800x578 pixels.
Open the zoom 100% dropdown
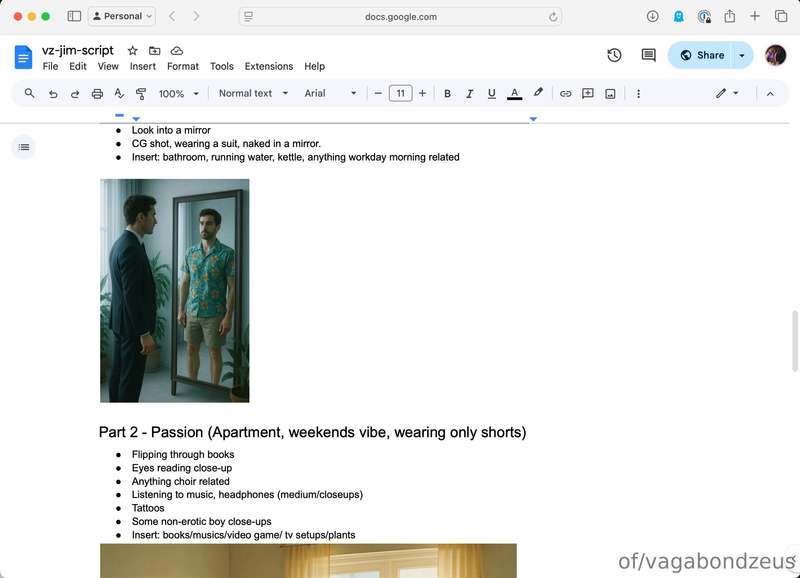click(x=178, y=94)
